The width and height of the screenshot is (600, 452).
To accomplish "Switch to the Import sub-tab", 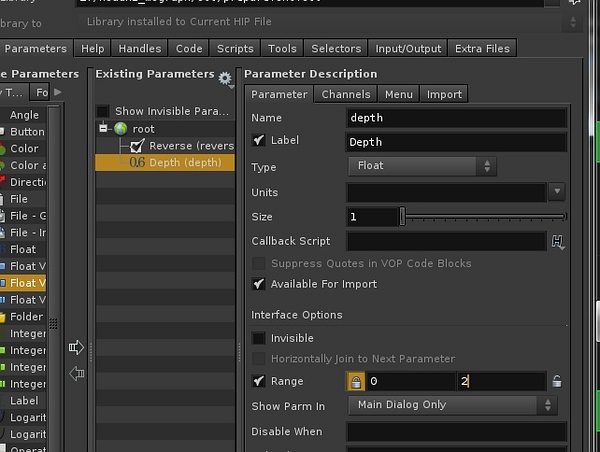I will point(444,95).
